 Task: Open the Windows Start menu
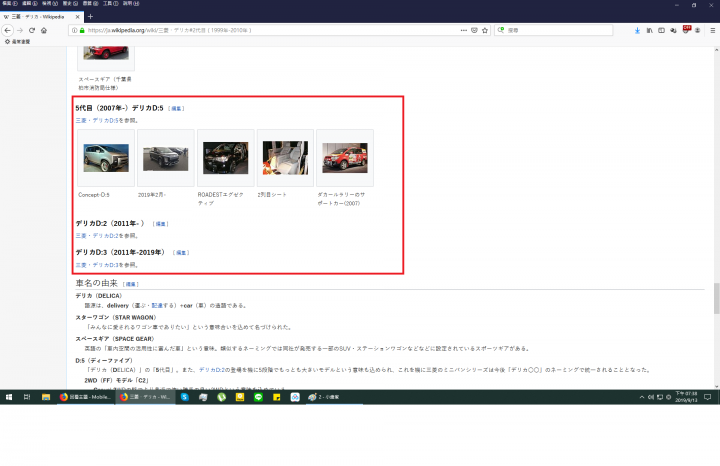(x=9, y=397)
